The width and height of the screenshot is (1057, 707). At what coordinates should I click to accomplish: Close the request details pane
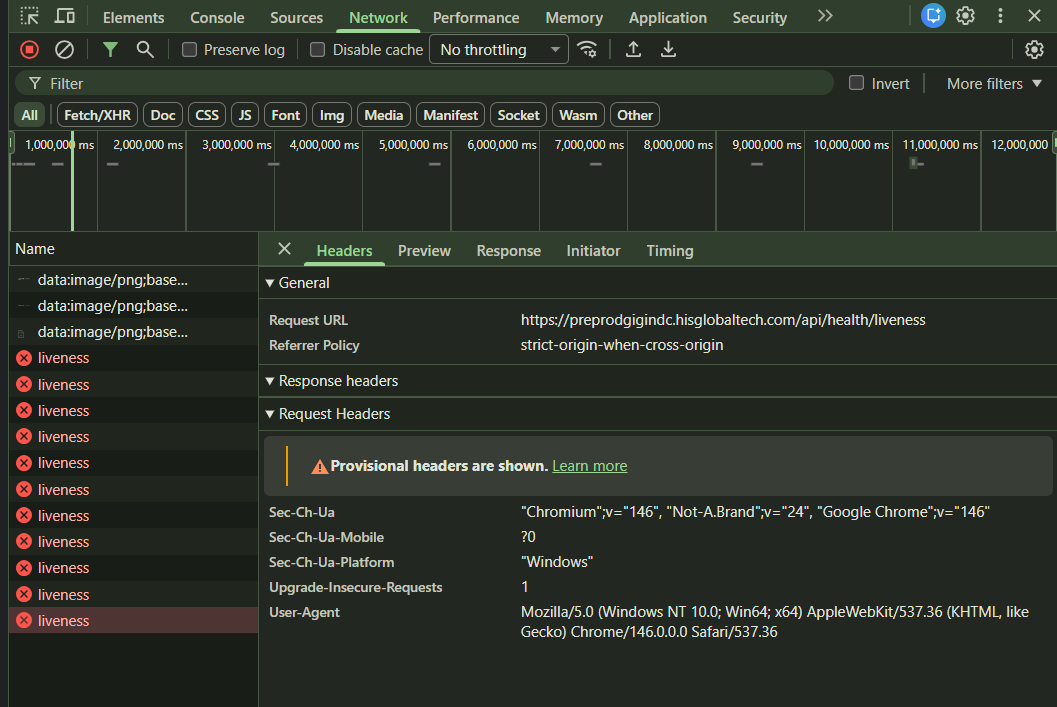284,249
